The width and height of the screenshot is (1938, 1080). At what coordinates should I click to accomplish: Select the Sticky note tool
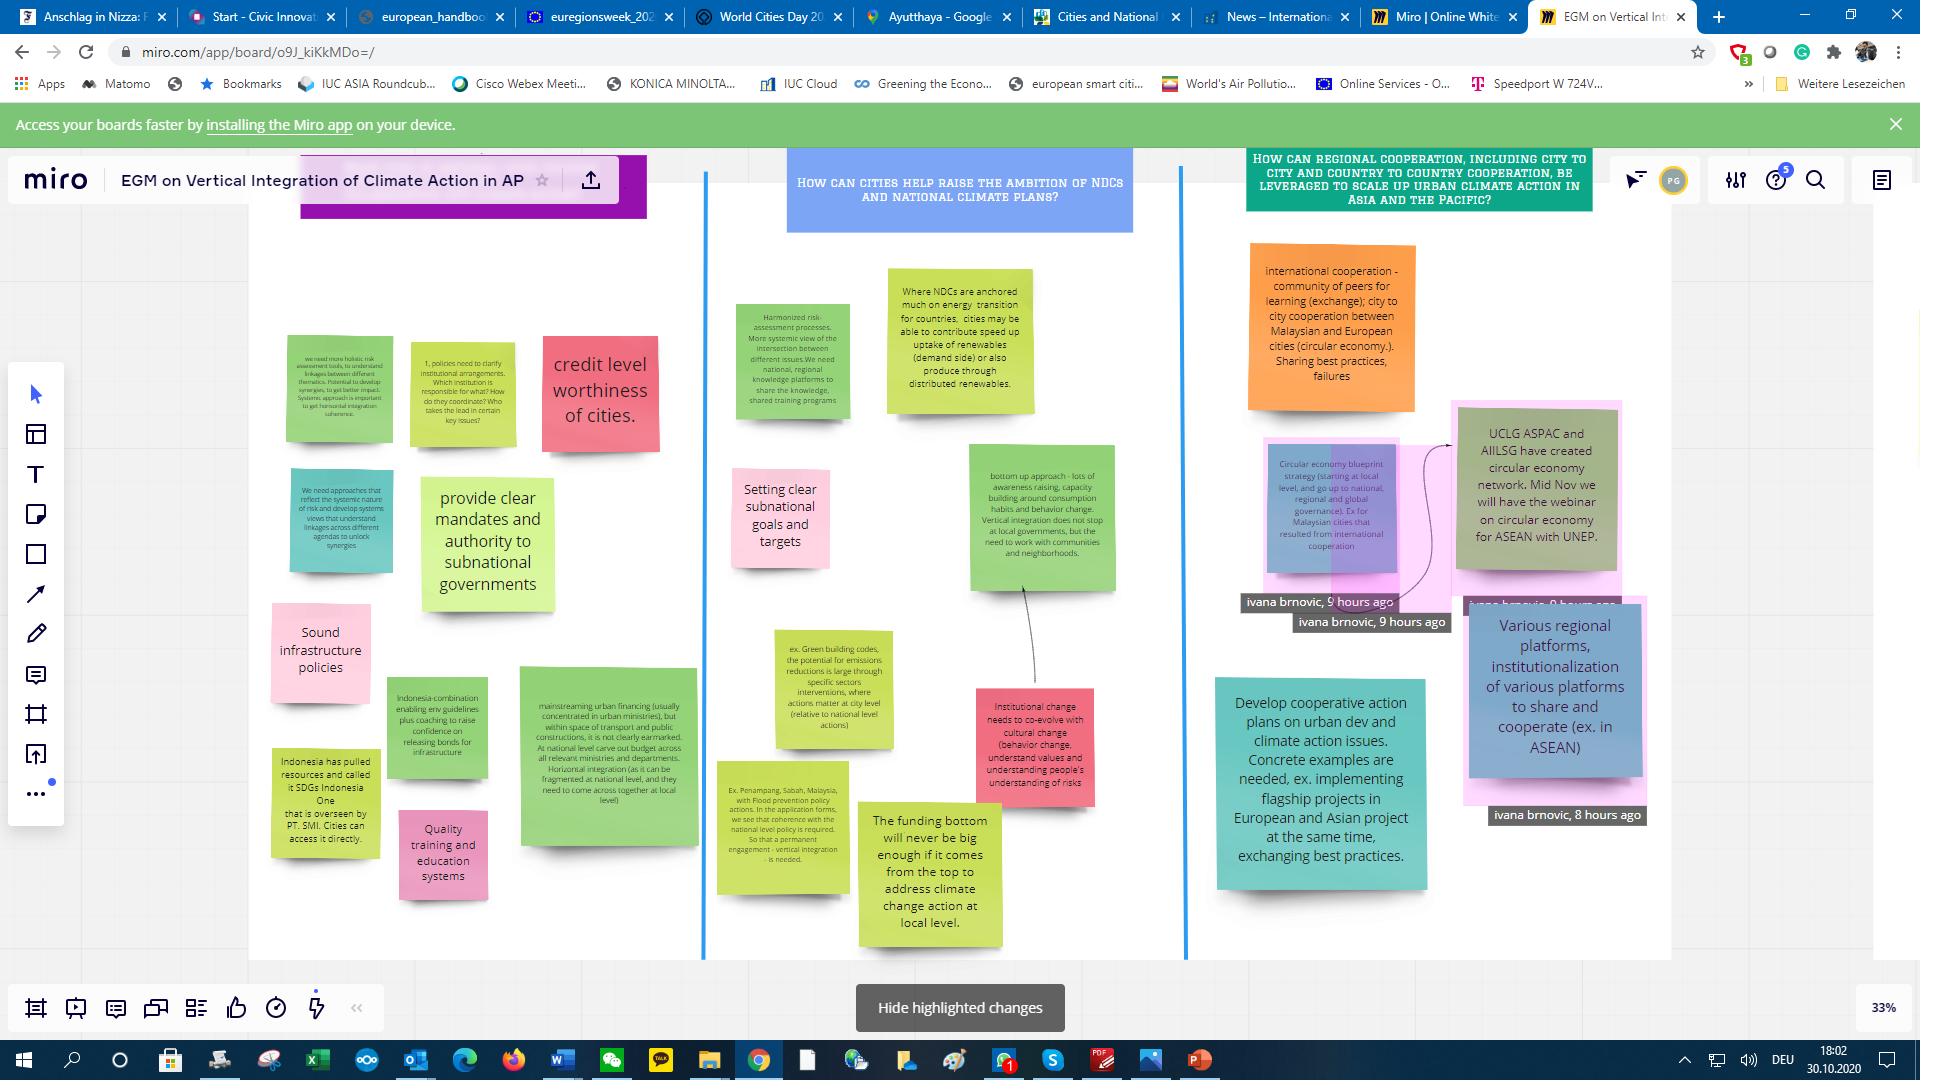tap(36, 514)
